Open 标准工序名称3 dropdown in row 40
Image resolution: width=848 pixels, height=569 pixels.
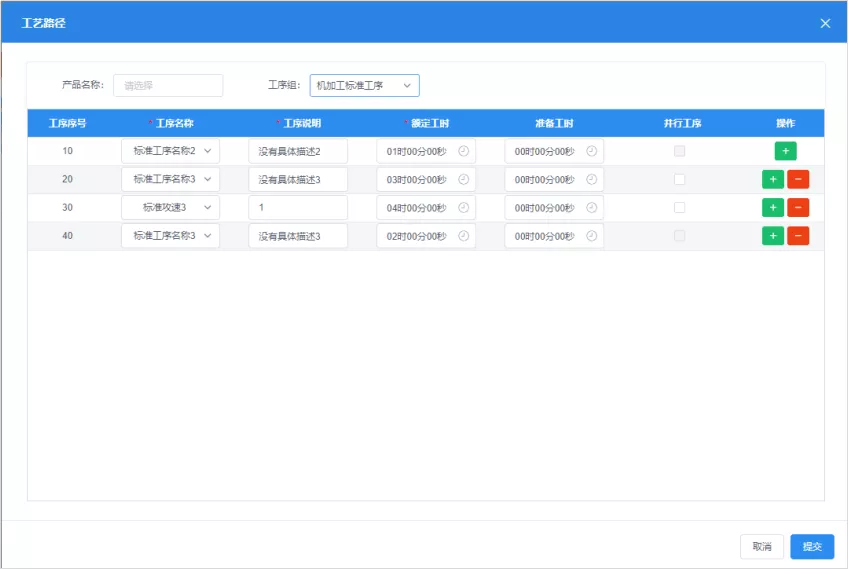click(170, 235)
